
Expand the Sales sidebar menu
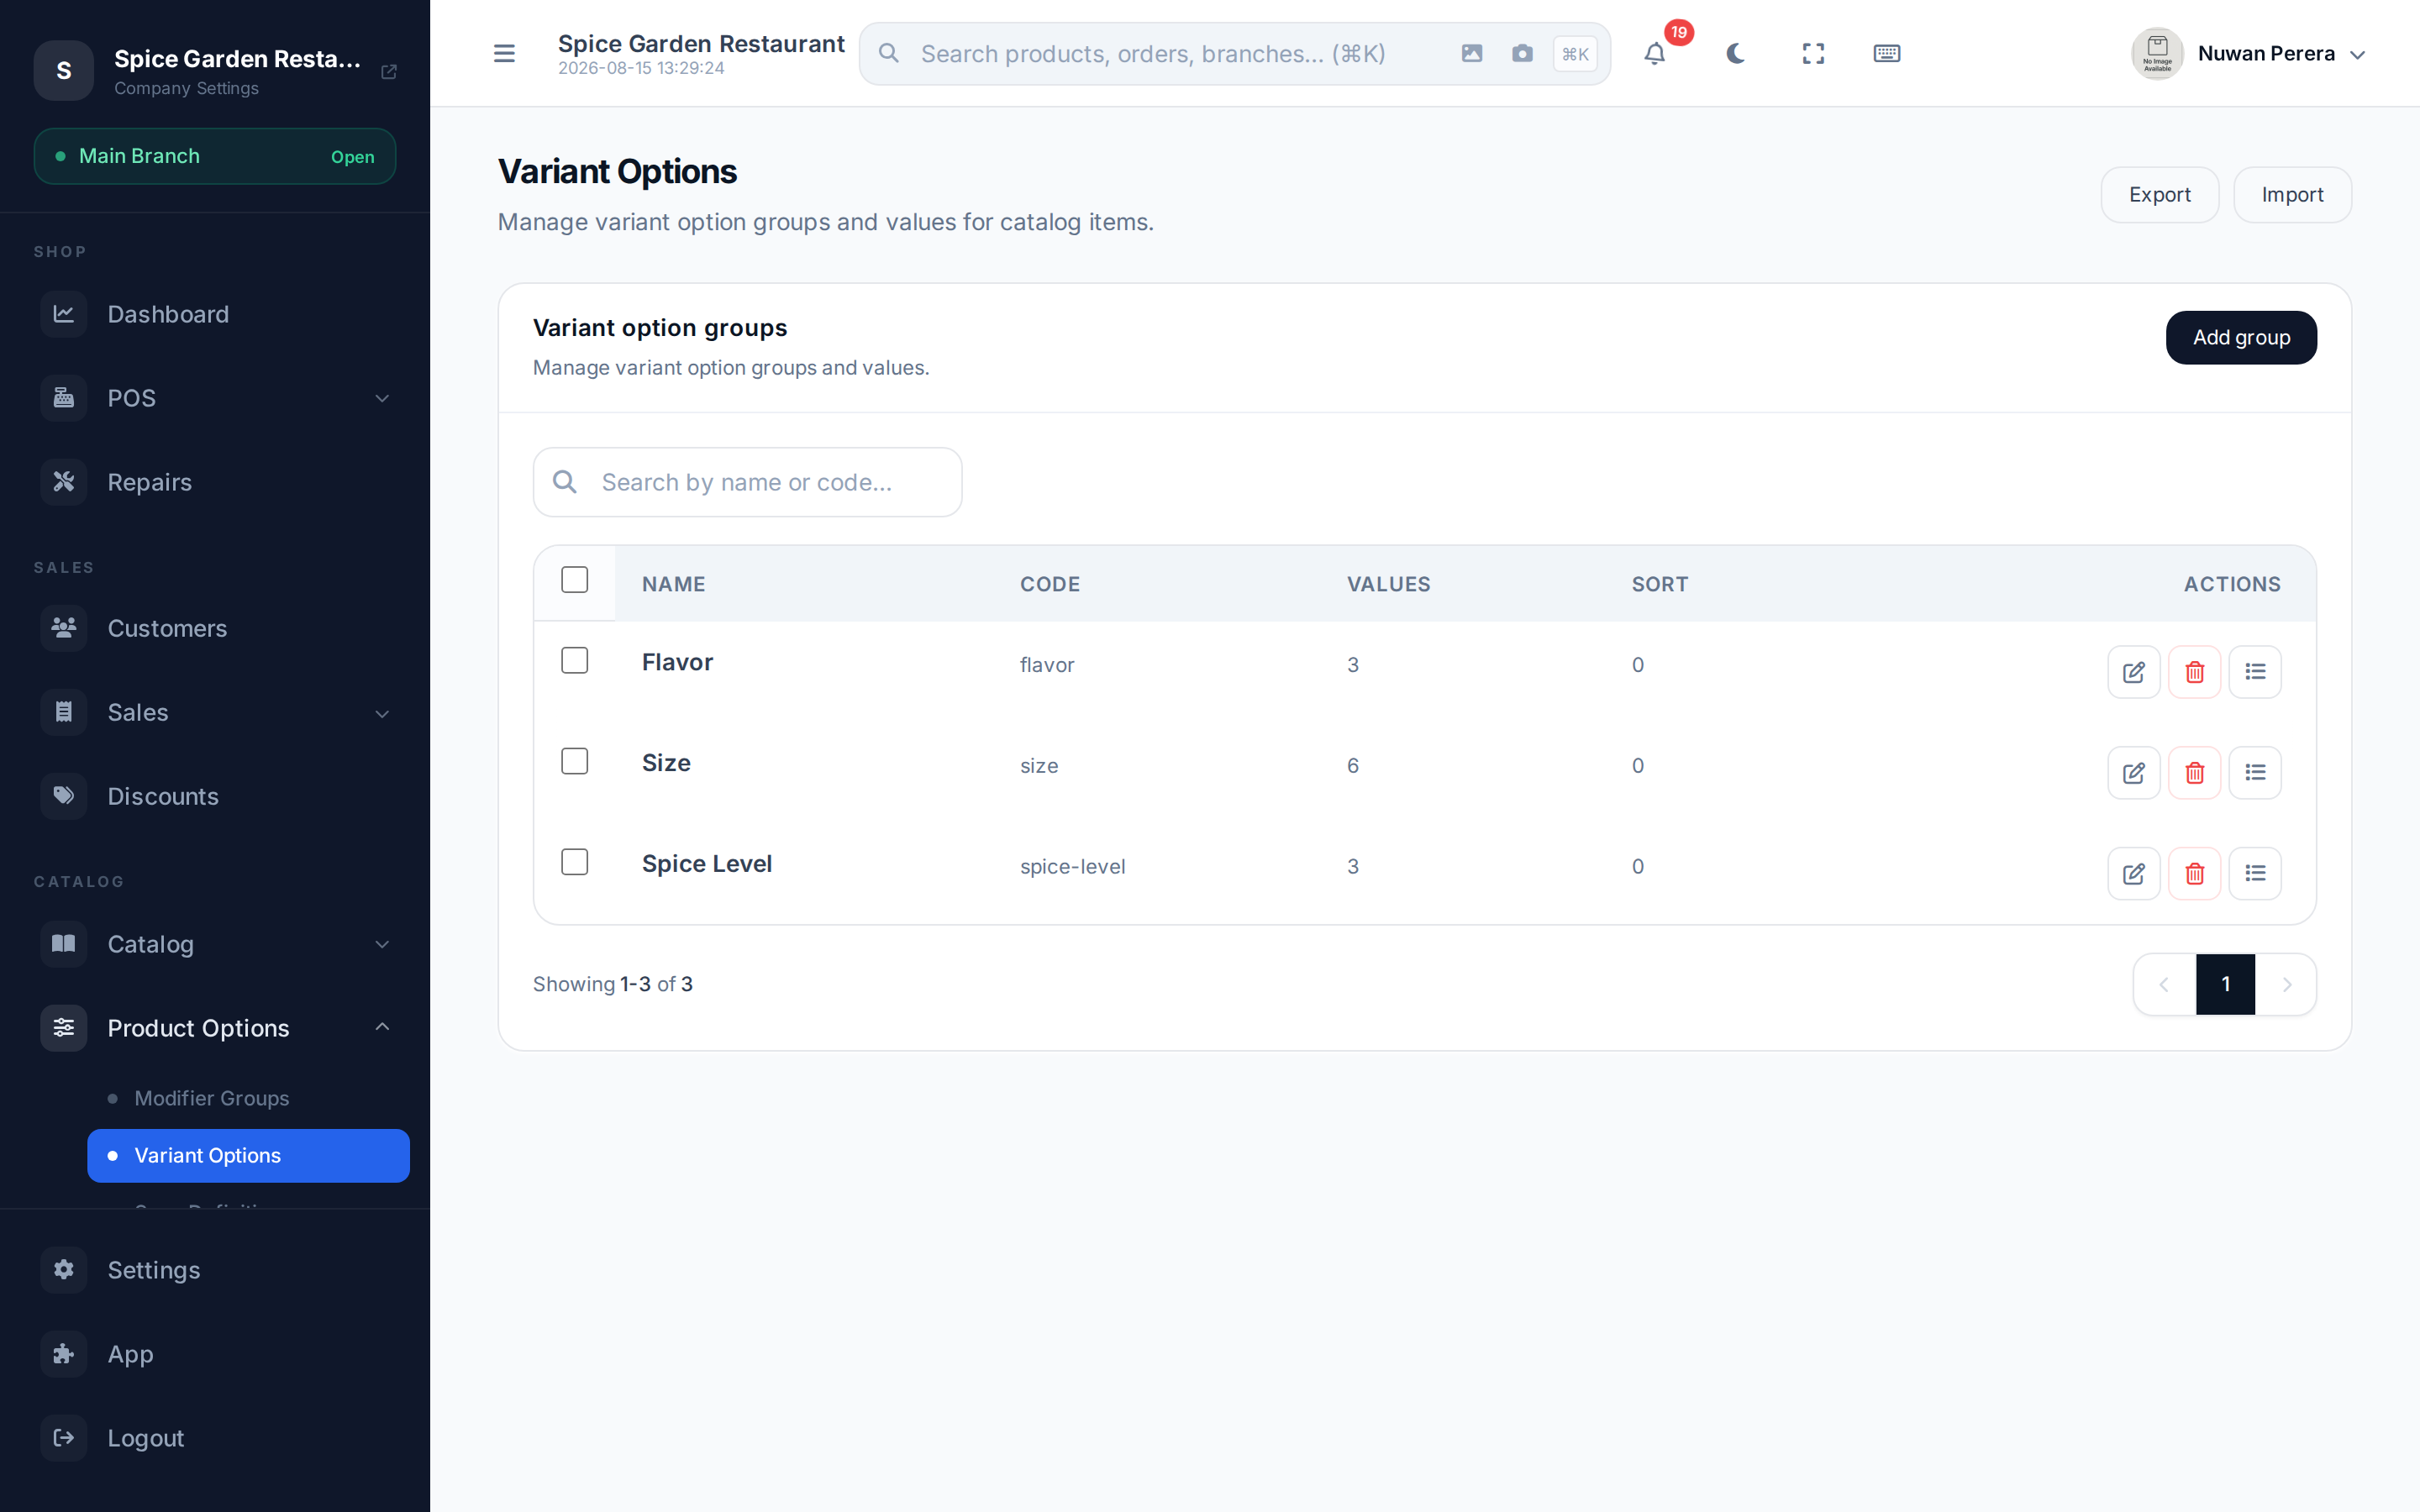click(215, 713)
